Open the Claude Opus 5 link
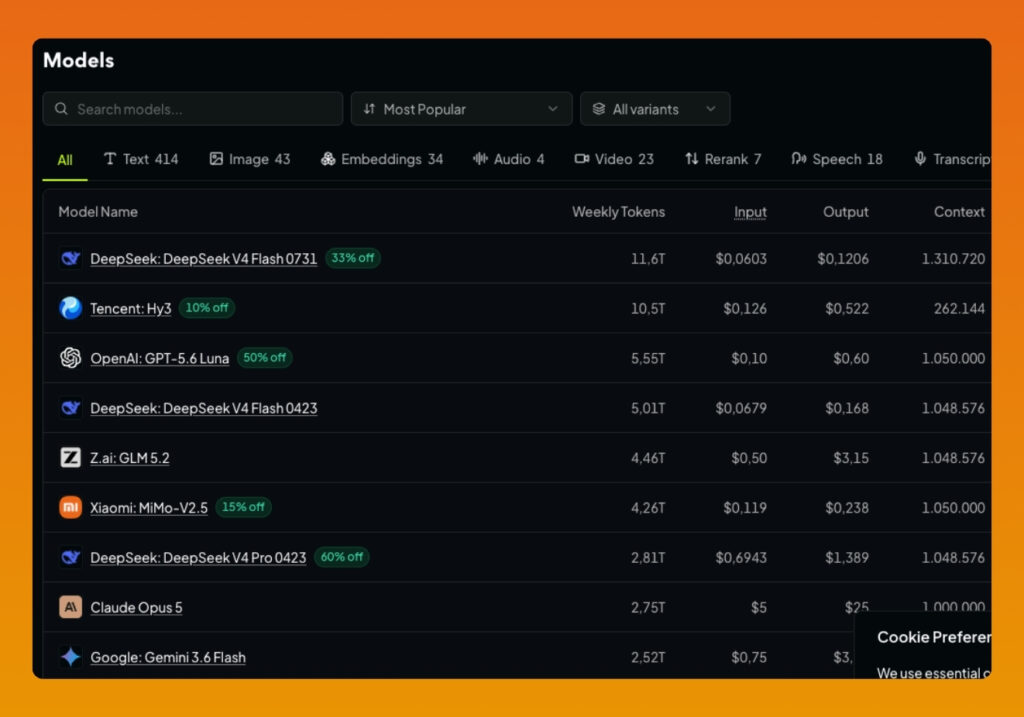The image size is (1024, 717). [x=136, y=607]
